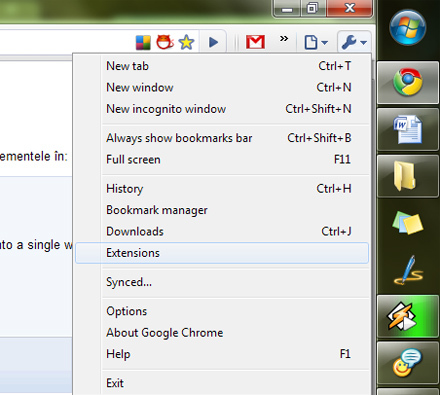Open the Gmail bookmark icon
This screenshot has width=440, height=395.
coord(255,42)
